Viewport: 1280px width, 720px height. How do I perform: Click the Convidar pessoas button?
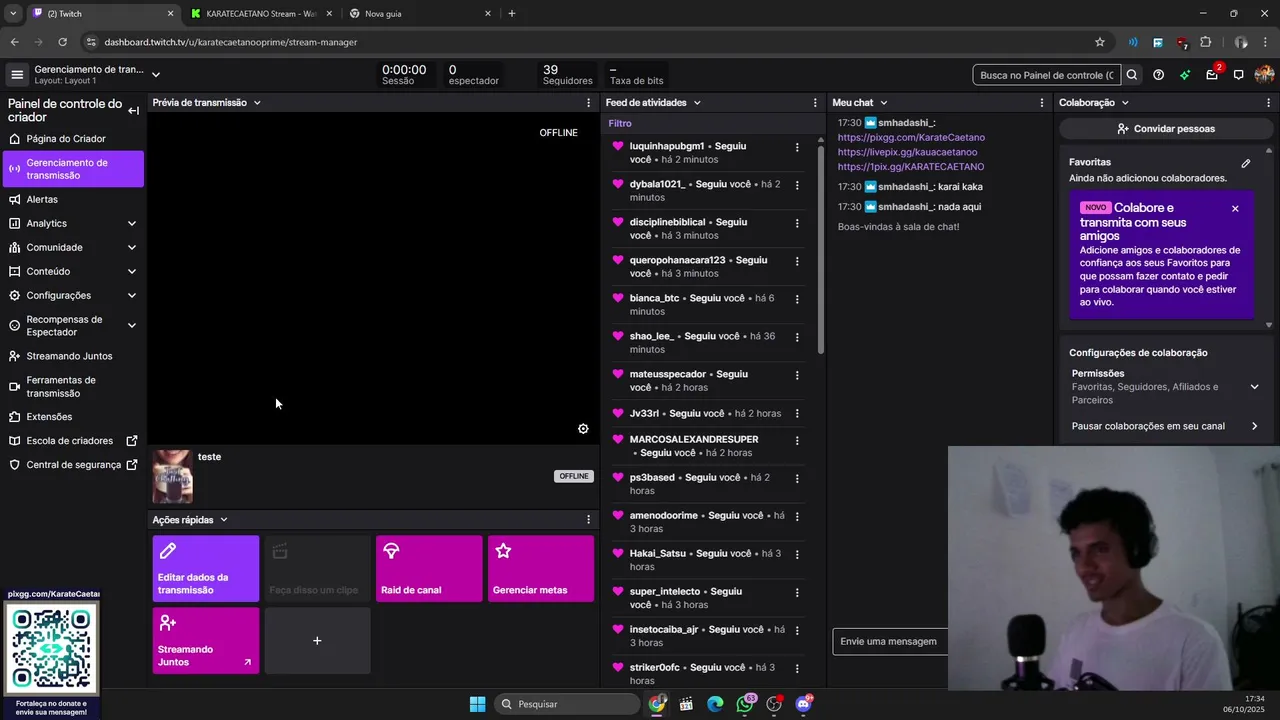coord(1166,129)
